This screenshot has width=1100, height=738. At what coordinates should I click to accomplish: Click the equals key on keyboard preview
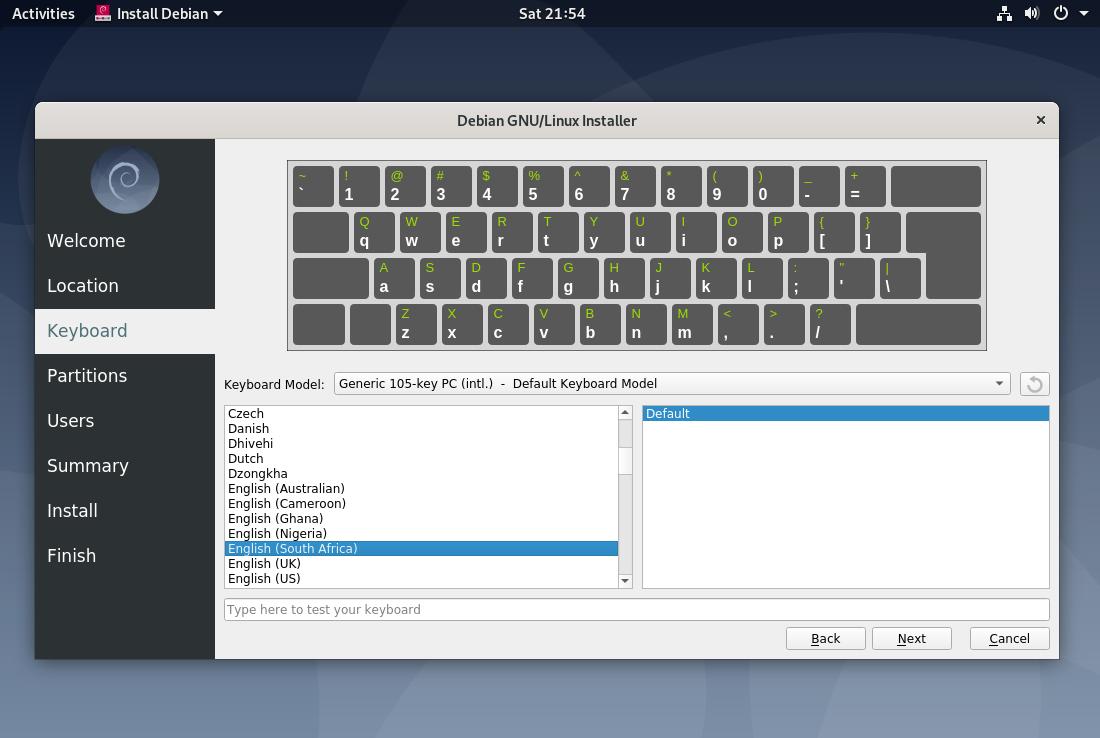[x=865, y=186]
